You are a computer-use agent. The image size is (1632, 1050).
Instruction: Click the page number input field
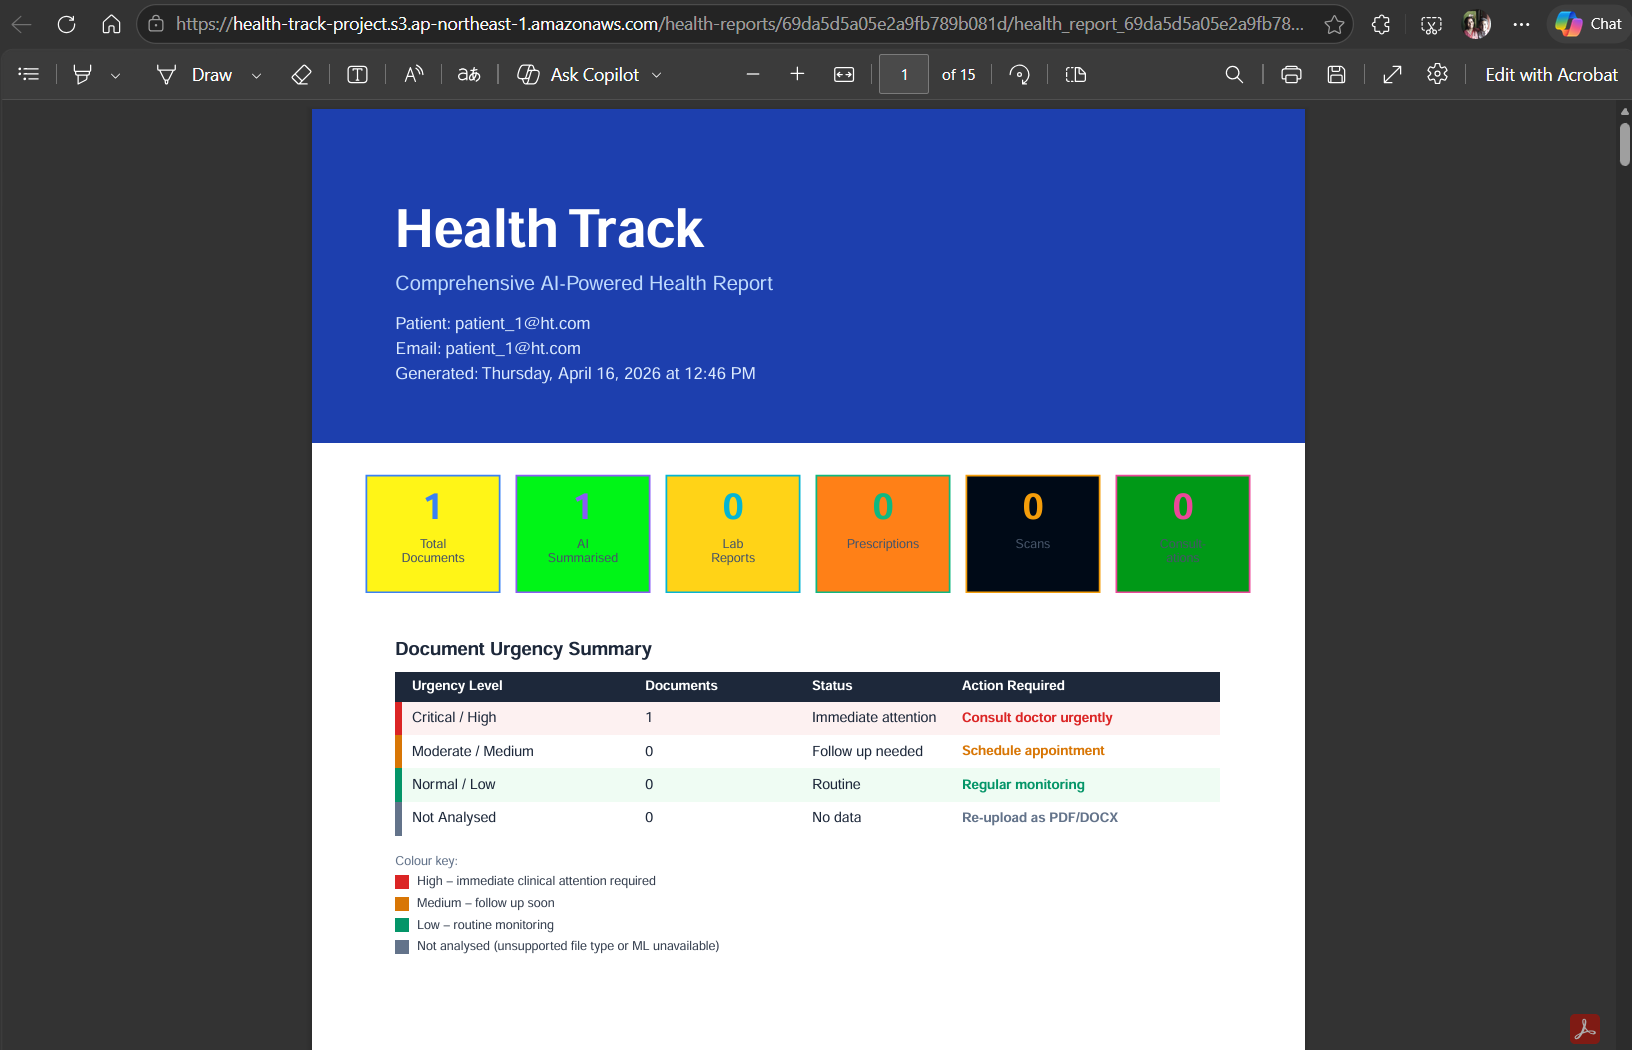pyautogui.click(x=904, y=74)
